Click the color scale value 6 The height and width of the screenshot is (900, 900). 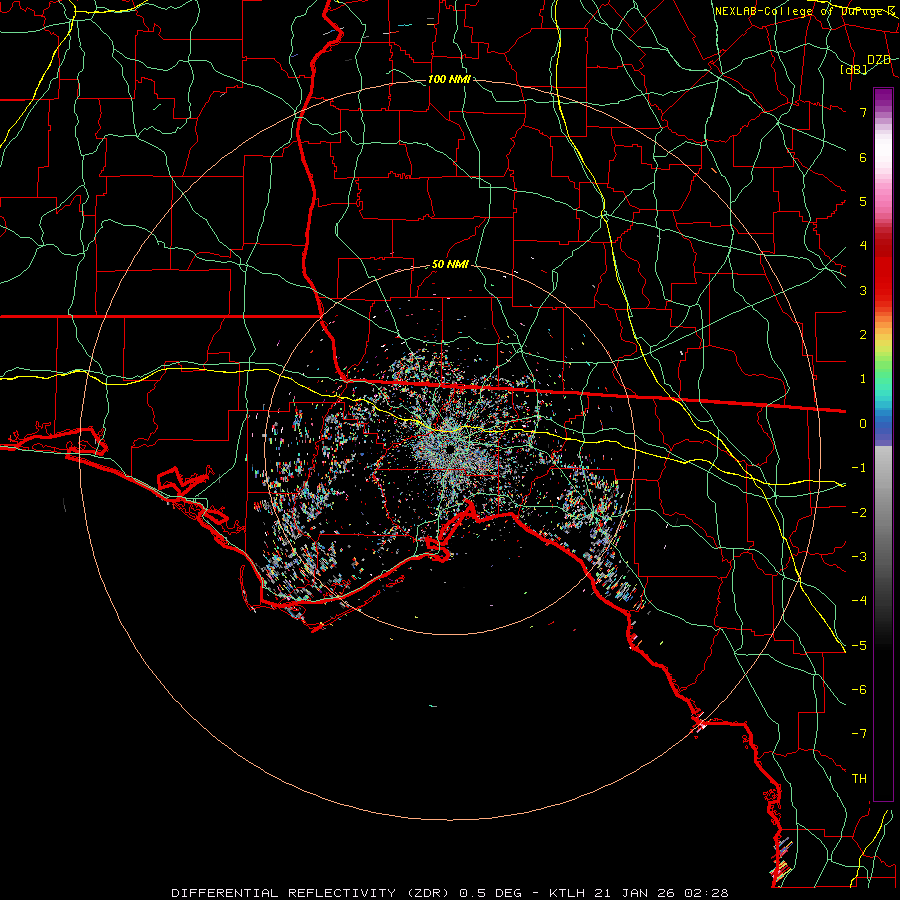tap(863, 157)
